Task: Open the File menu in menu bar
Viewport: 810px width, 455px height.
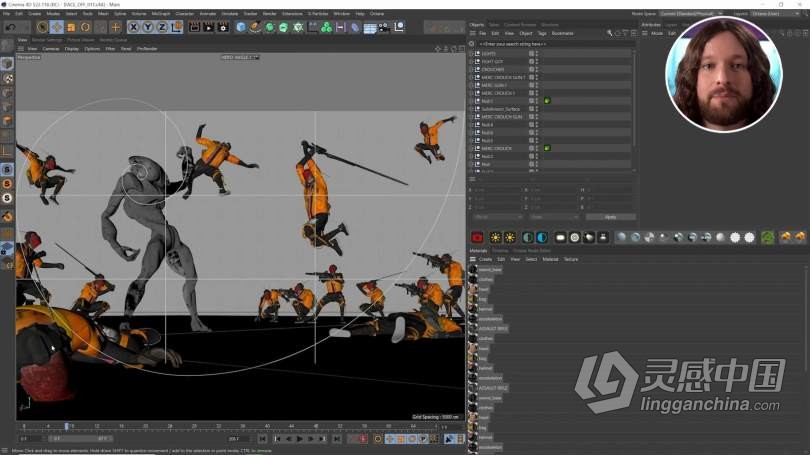Action: tap(7, 13)
